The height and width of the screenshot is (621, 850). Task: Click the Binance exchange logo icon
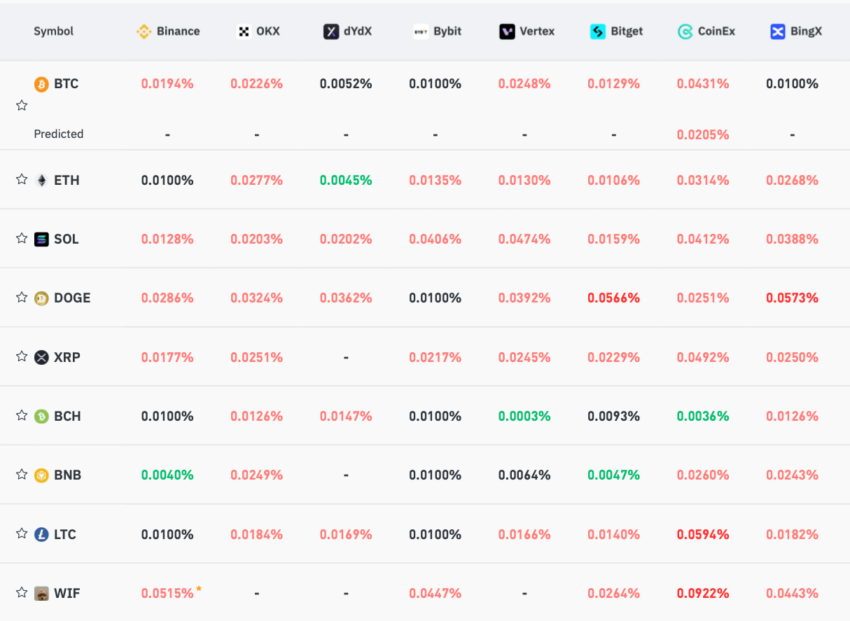coord(144,31)
